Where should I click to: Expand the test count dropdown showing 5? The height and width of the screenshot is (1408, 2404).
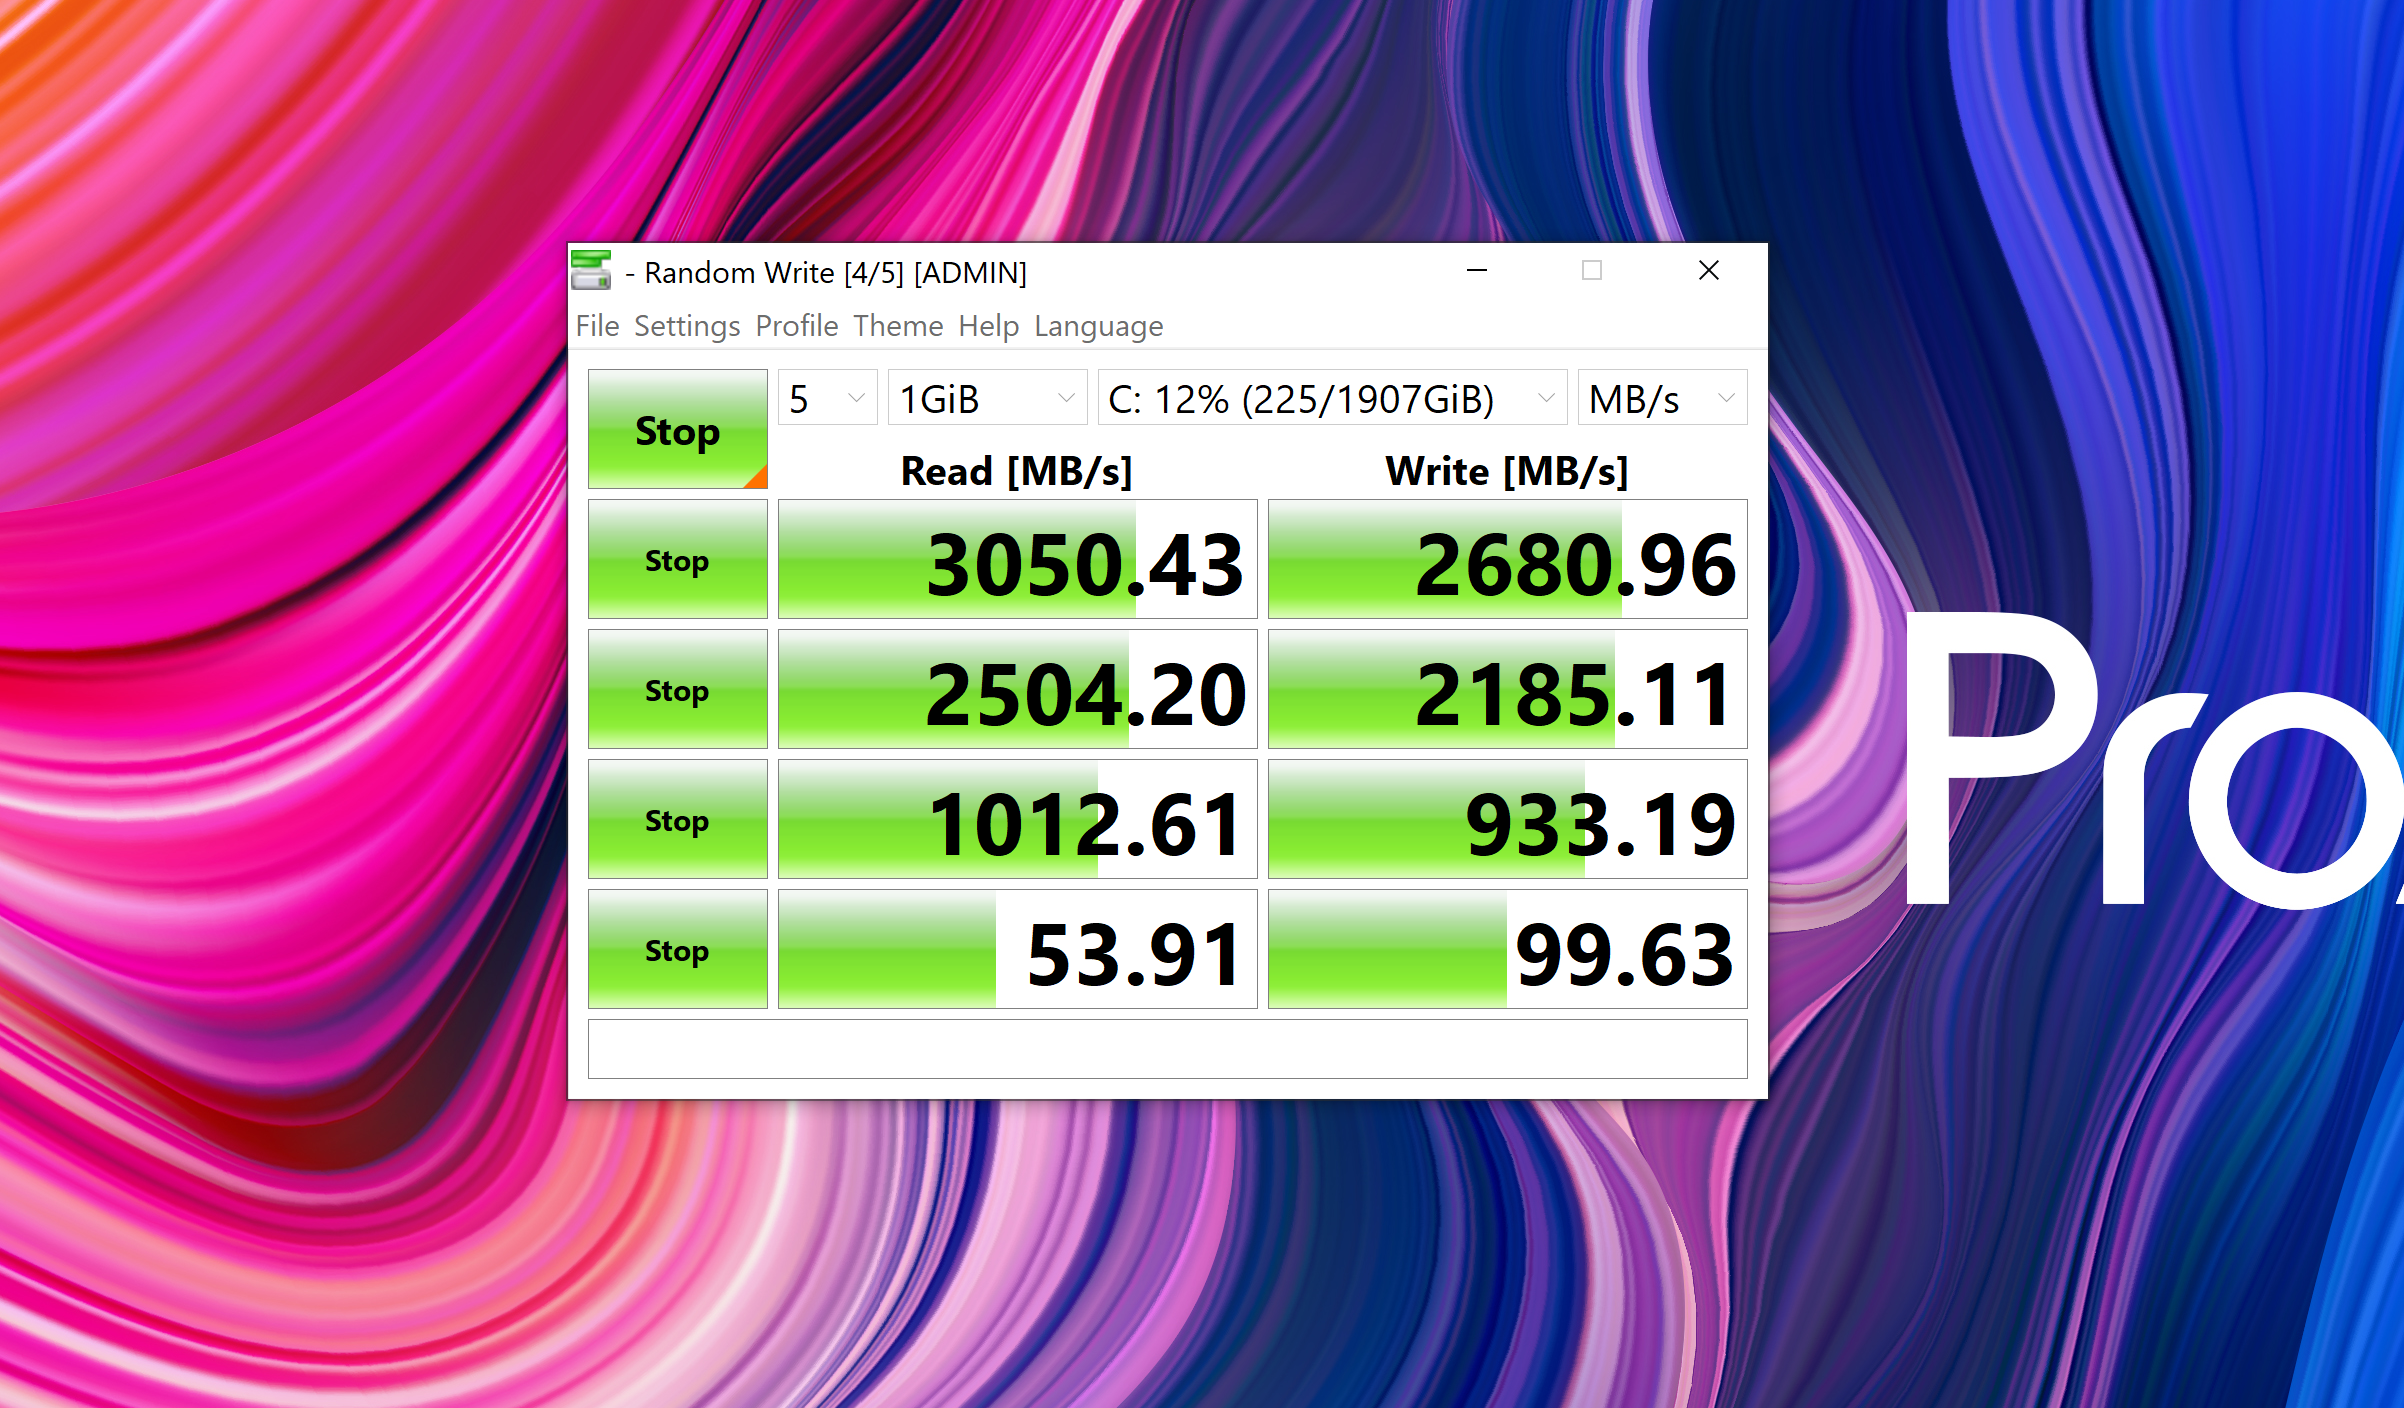coord(827,398)
